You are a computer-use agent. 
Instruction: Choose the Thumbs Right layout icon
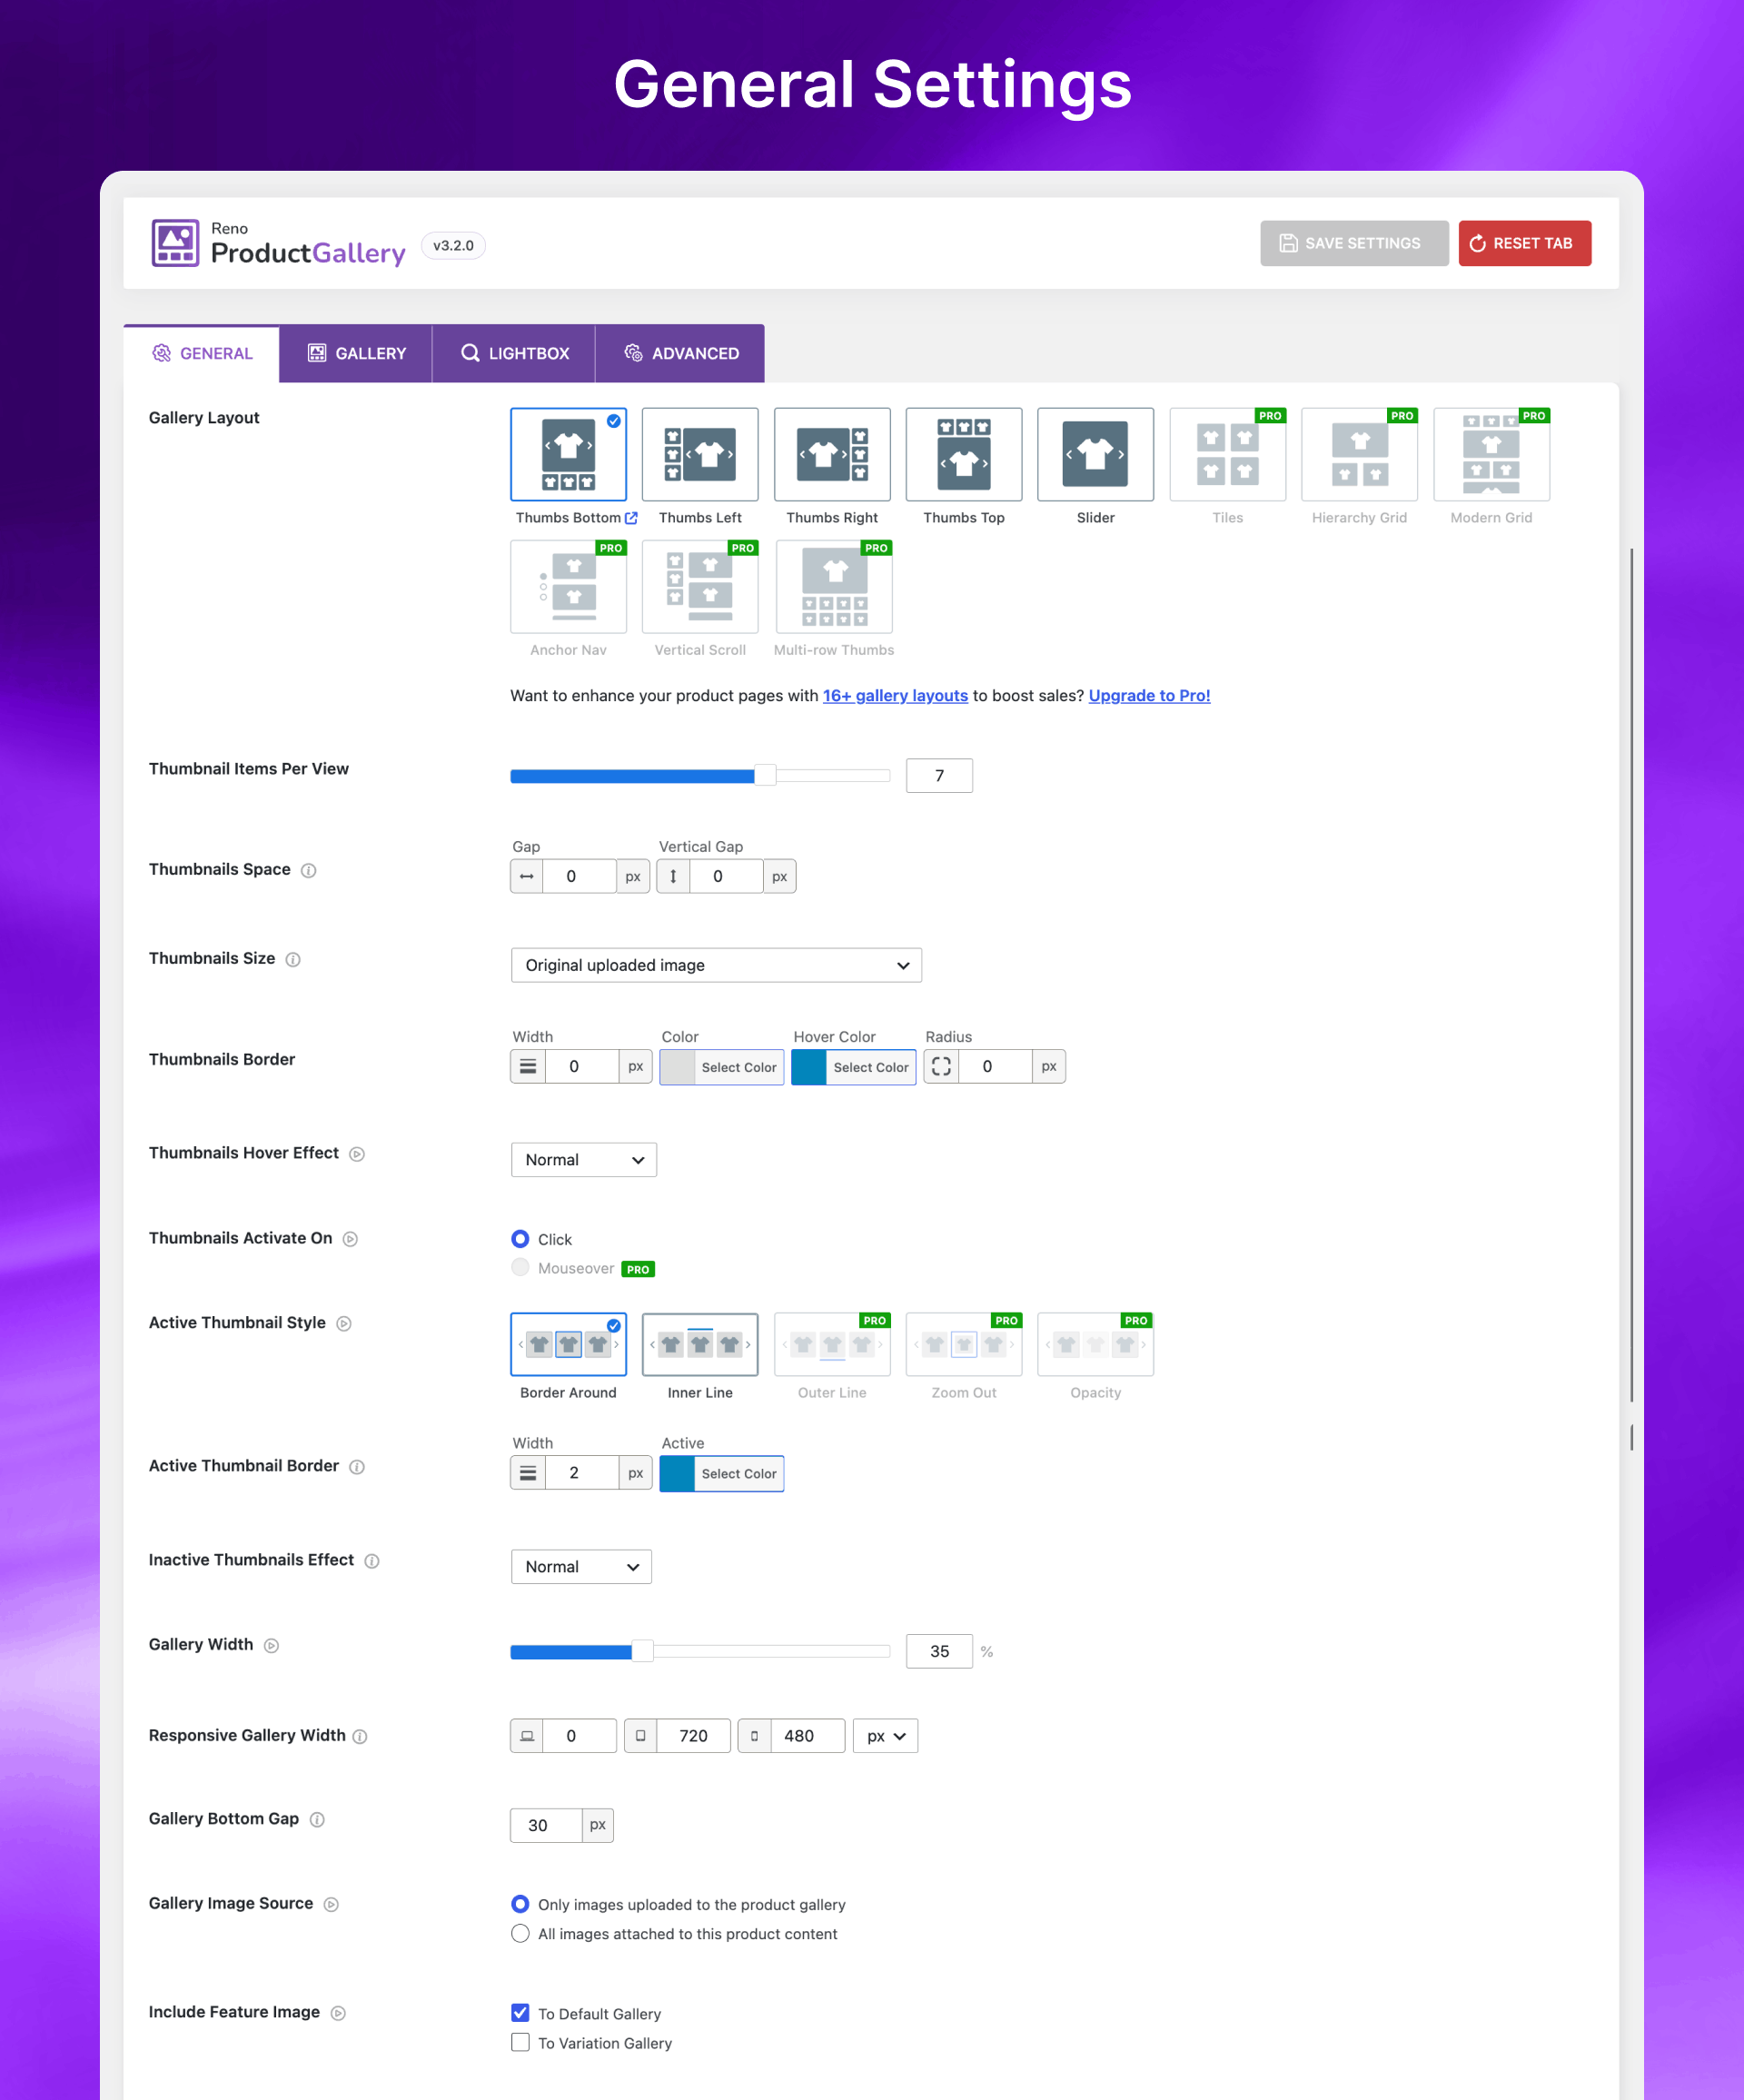[x=832, y=454]
